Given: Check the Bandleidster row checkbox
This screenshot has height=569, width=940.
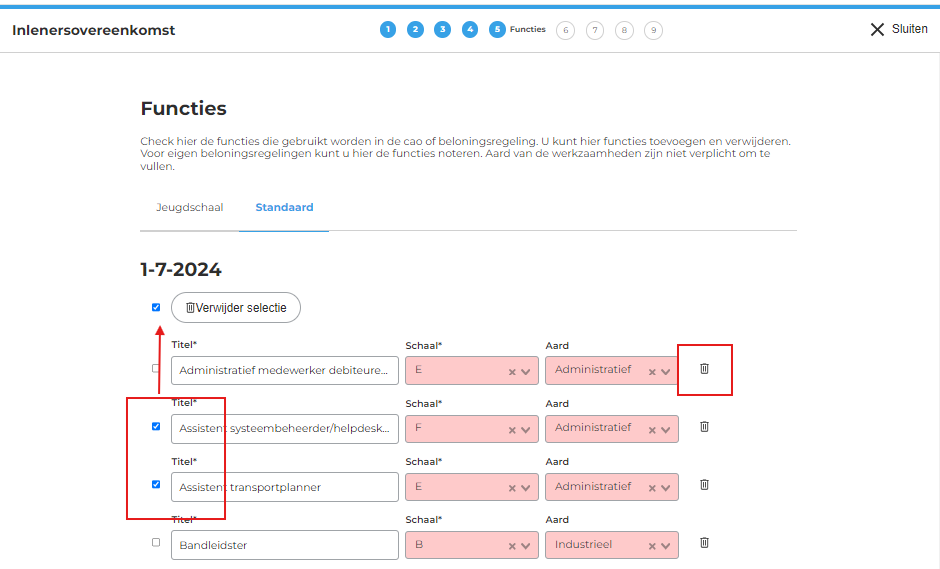Looking at the screenshot, I should pyautogui.click(x=156, y=542).
